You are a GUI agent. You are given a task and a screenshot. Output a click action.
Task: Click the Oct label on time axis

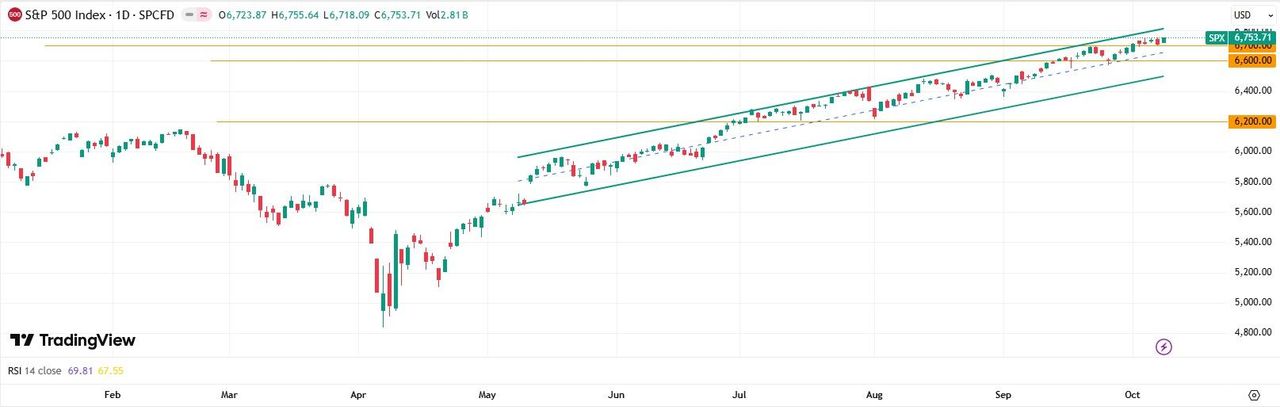[x=1134, y=395]
